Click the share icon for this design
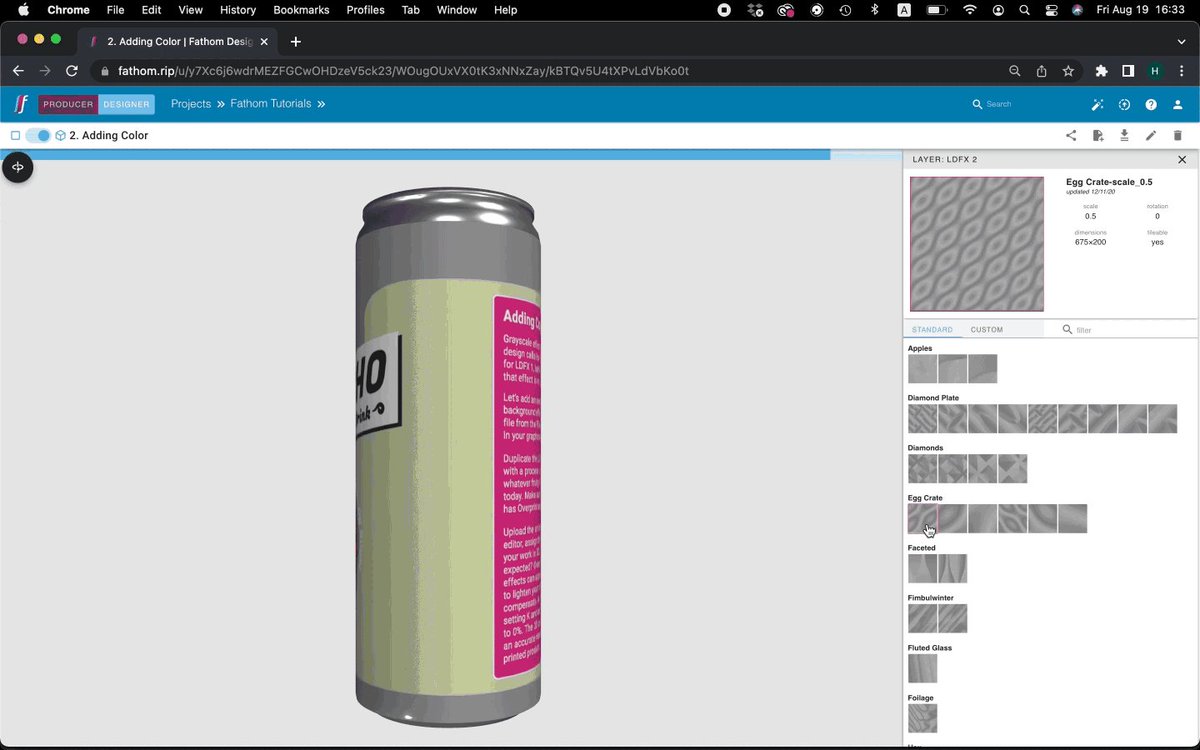This screenshot has height=750, width=1200. coord(1071,136)
